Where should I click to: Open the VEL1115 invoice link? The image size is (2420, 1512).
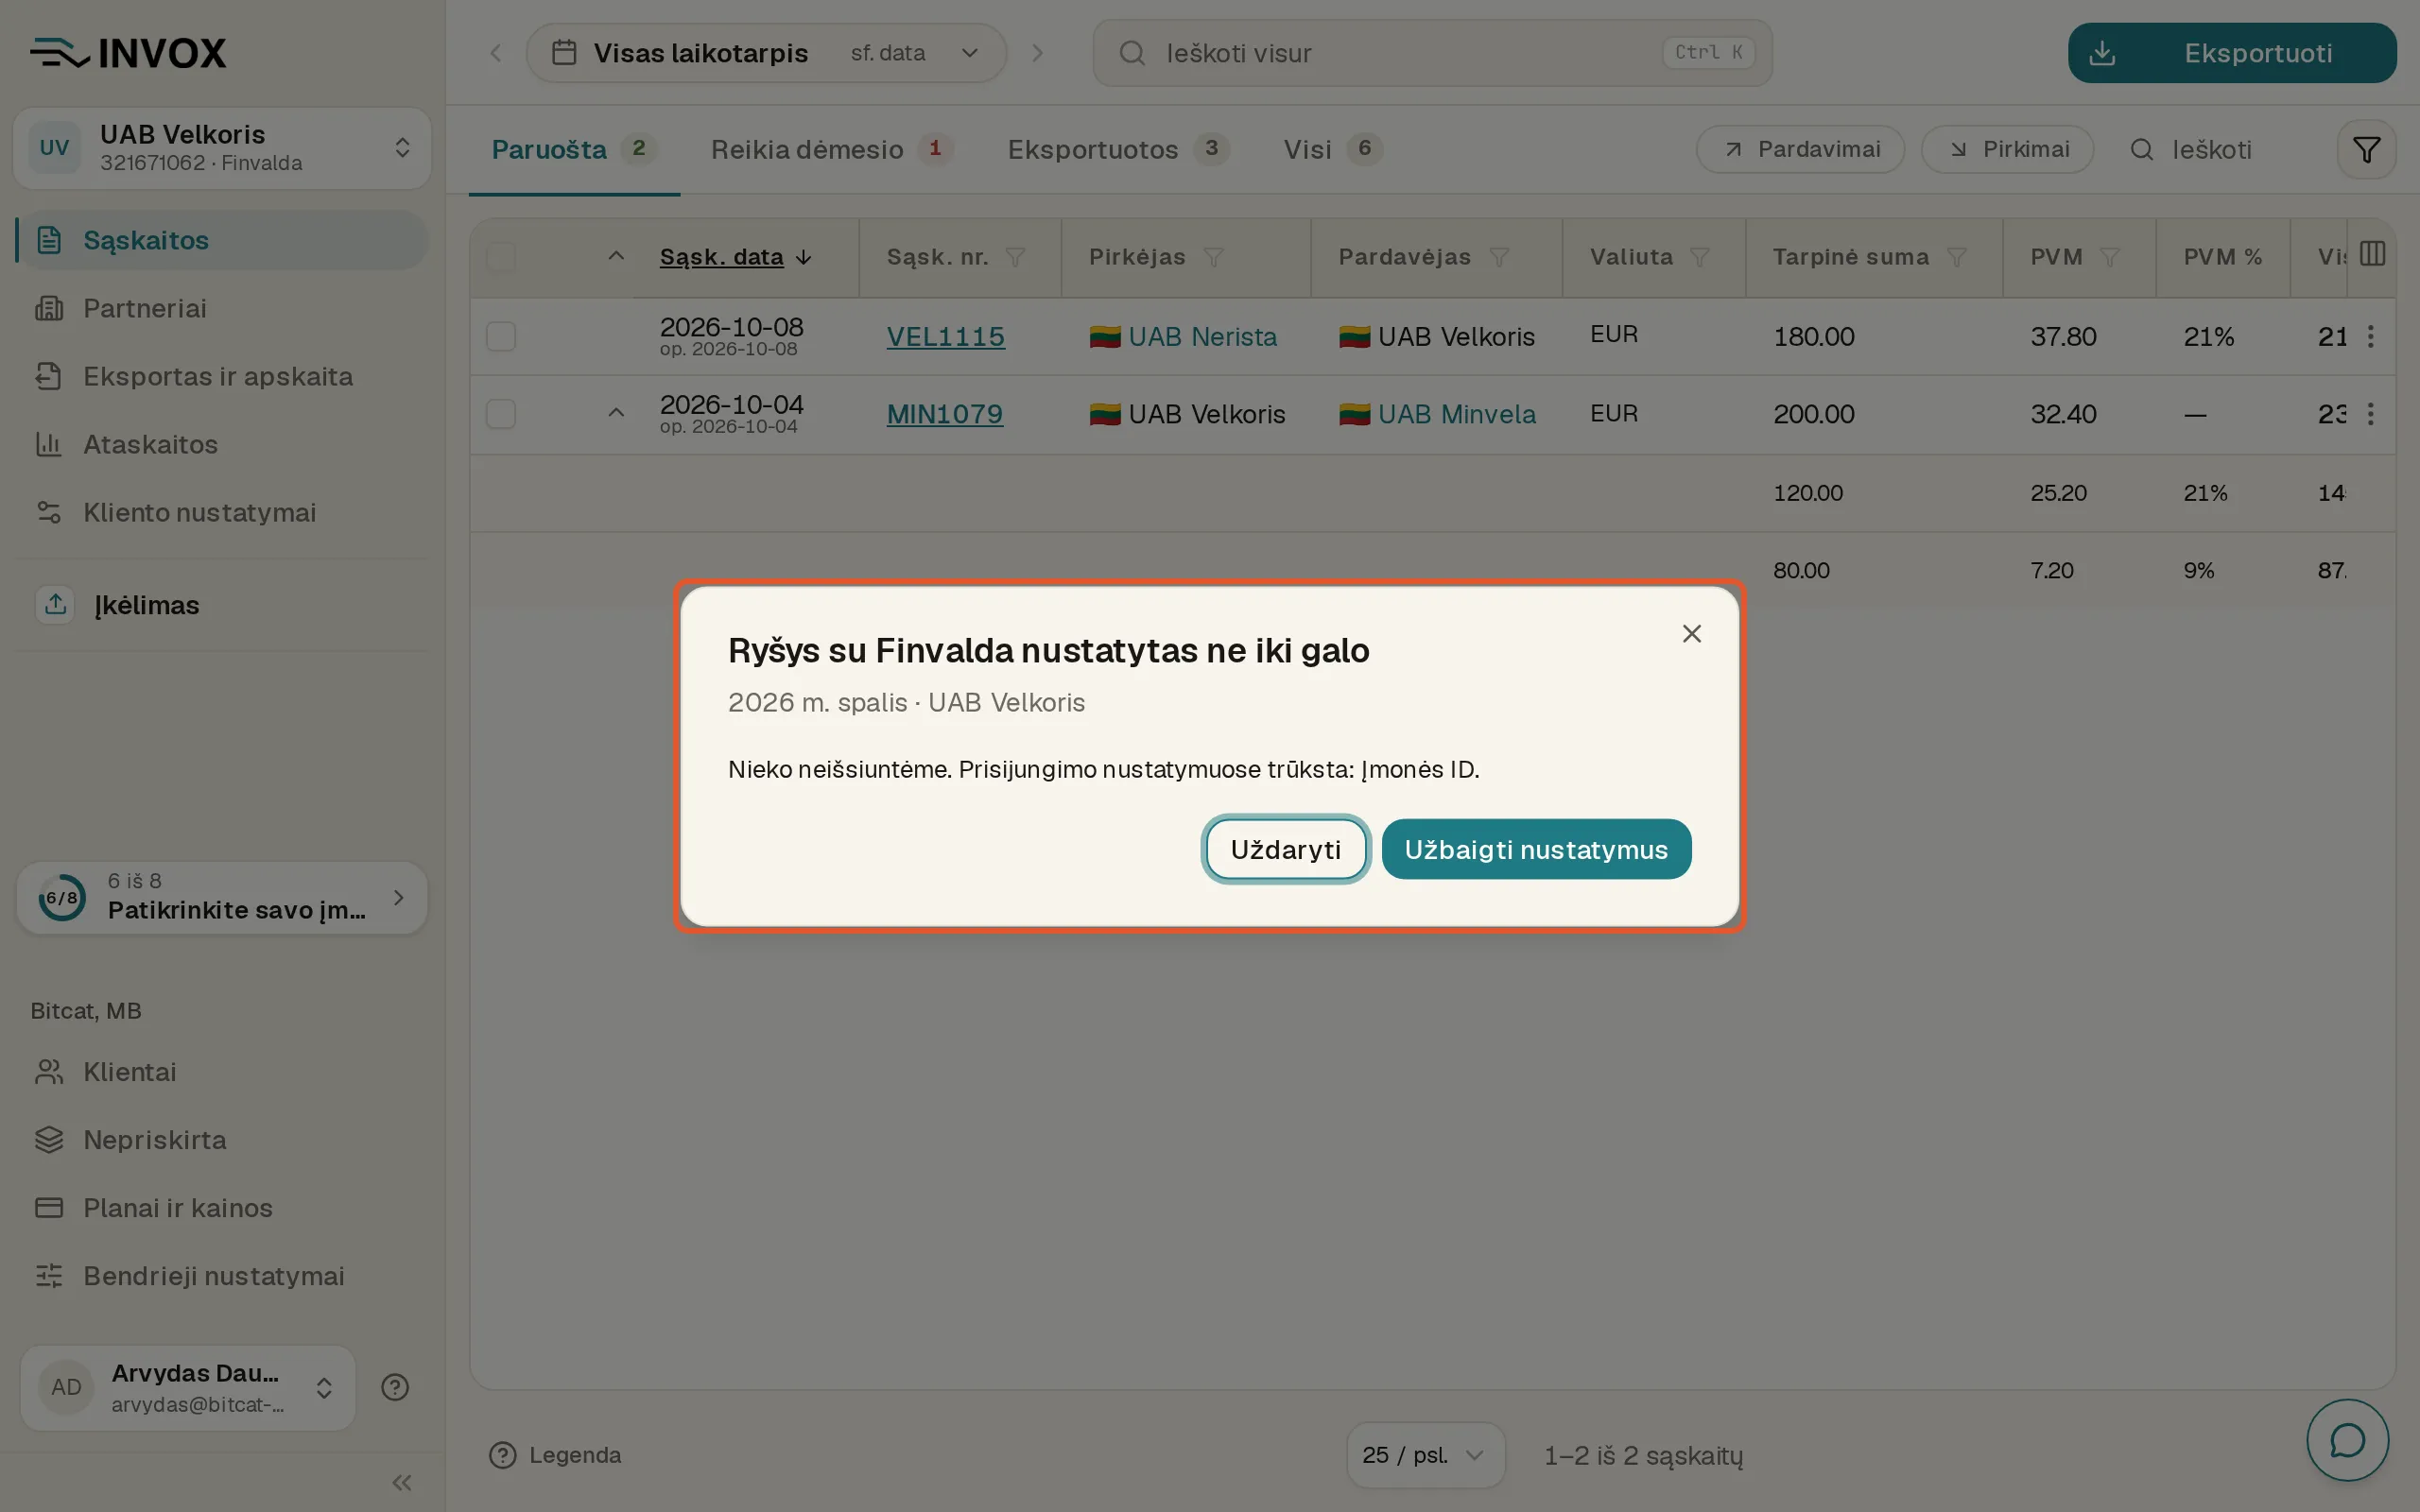[945, 337]
